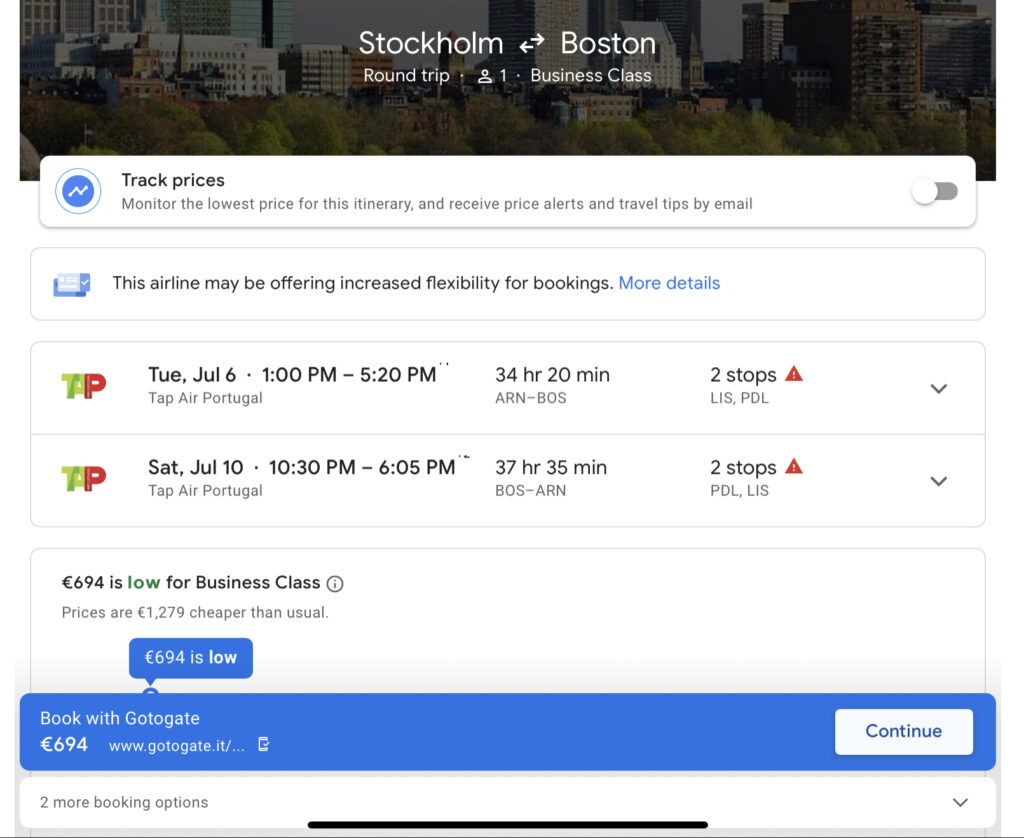
Task: Open the www.gotogate.it link
Action: [176, 746]
